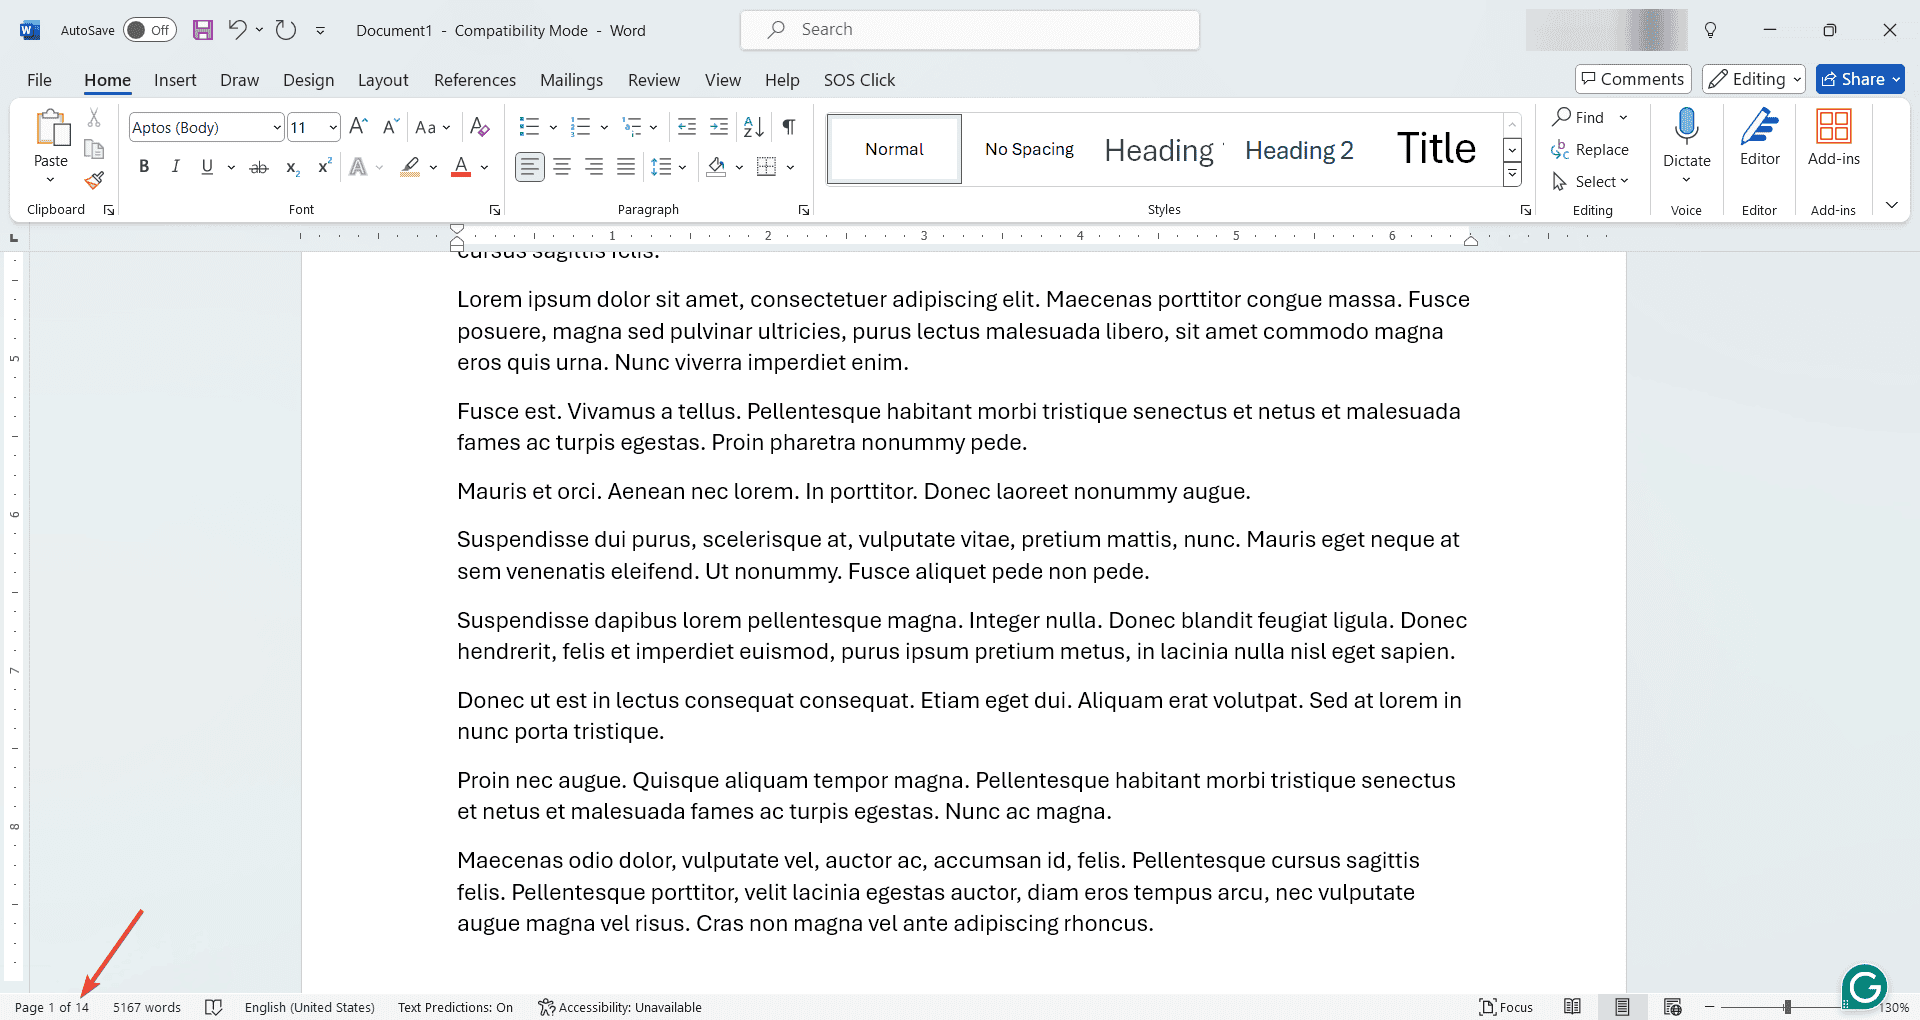
Task: Apply subscript formatting
Action: (292, 167)
